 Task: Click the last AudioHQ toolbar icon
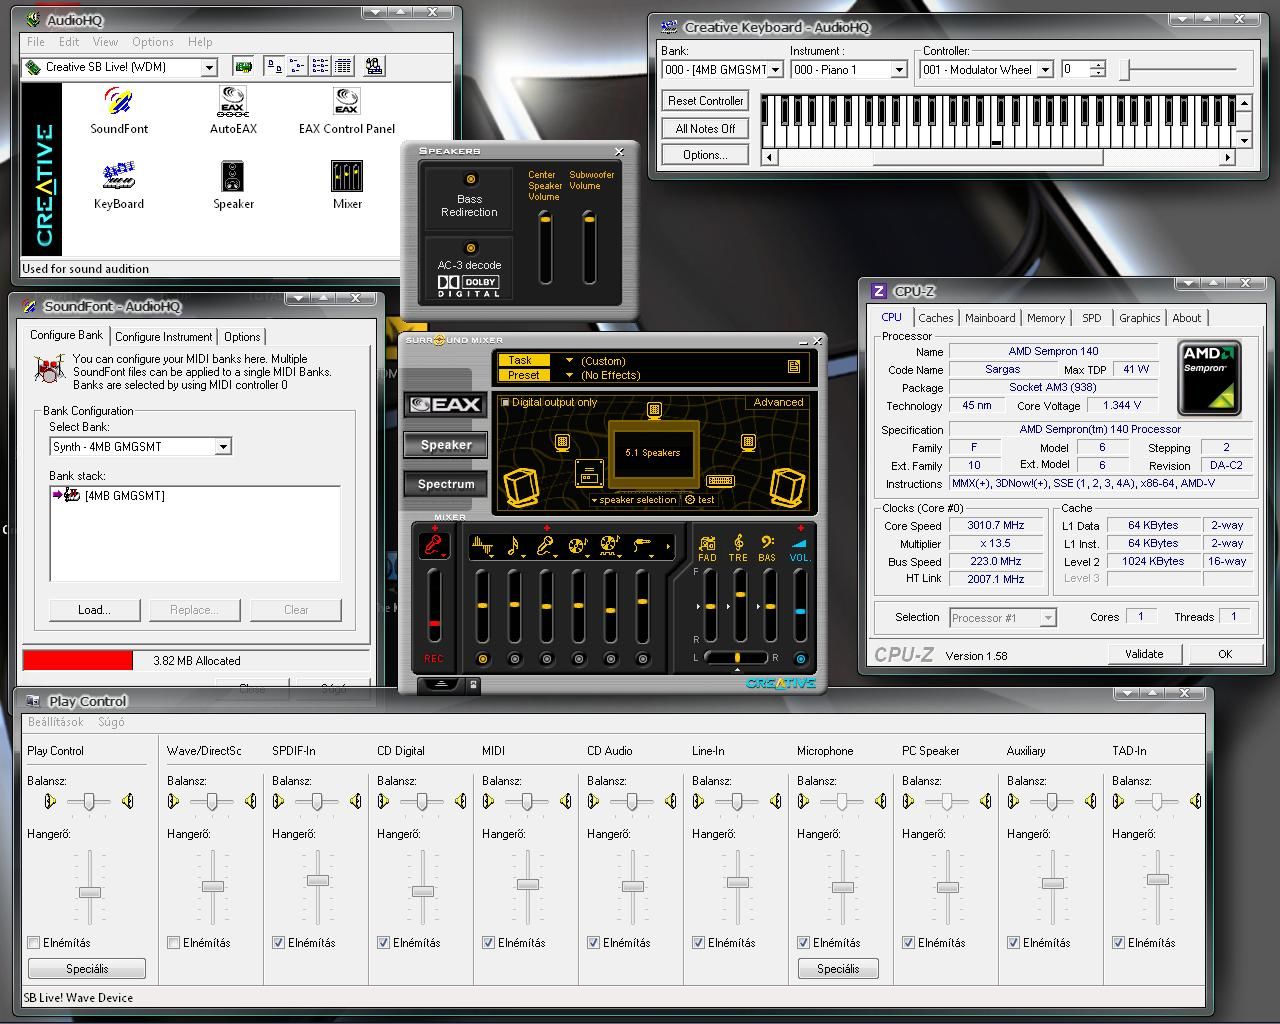(374, 66)
